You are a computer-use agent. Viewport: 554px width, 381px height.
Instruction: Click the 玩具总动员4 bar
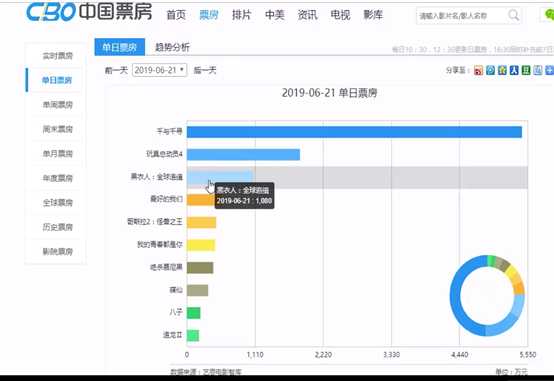(243, 154)
